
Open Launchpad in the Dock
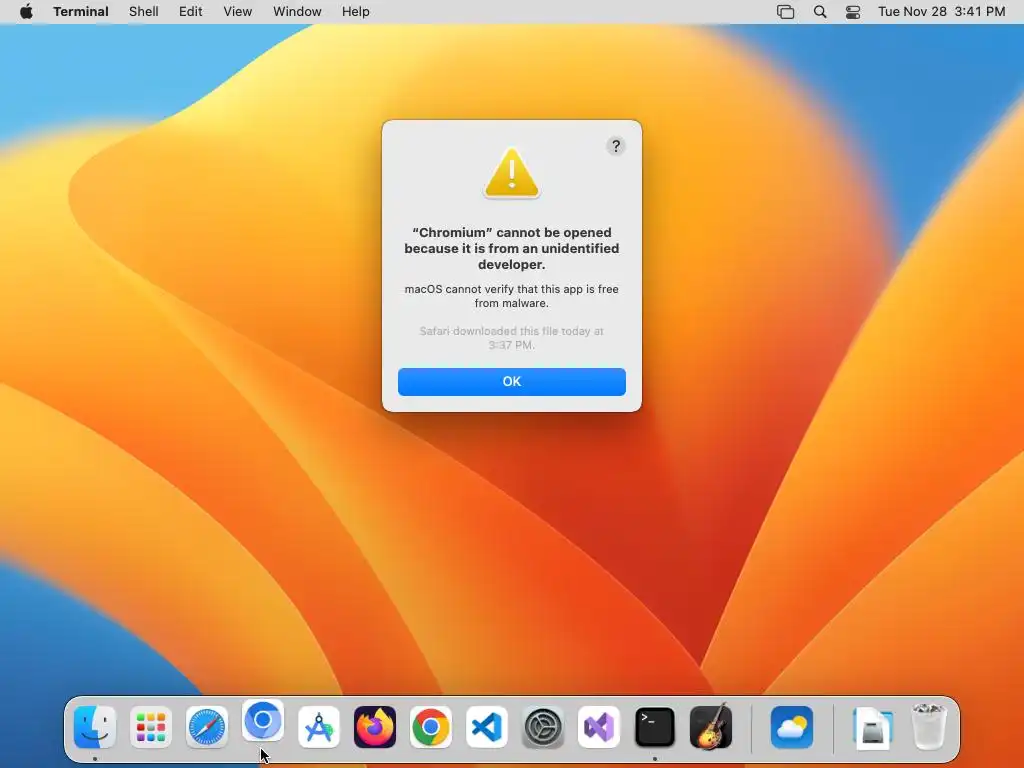pos(151,727)
